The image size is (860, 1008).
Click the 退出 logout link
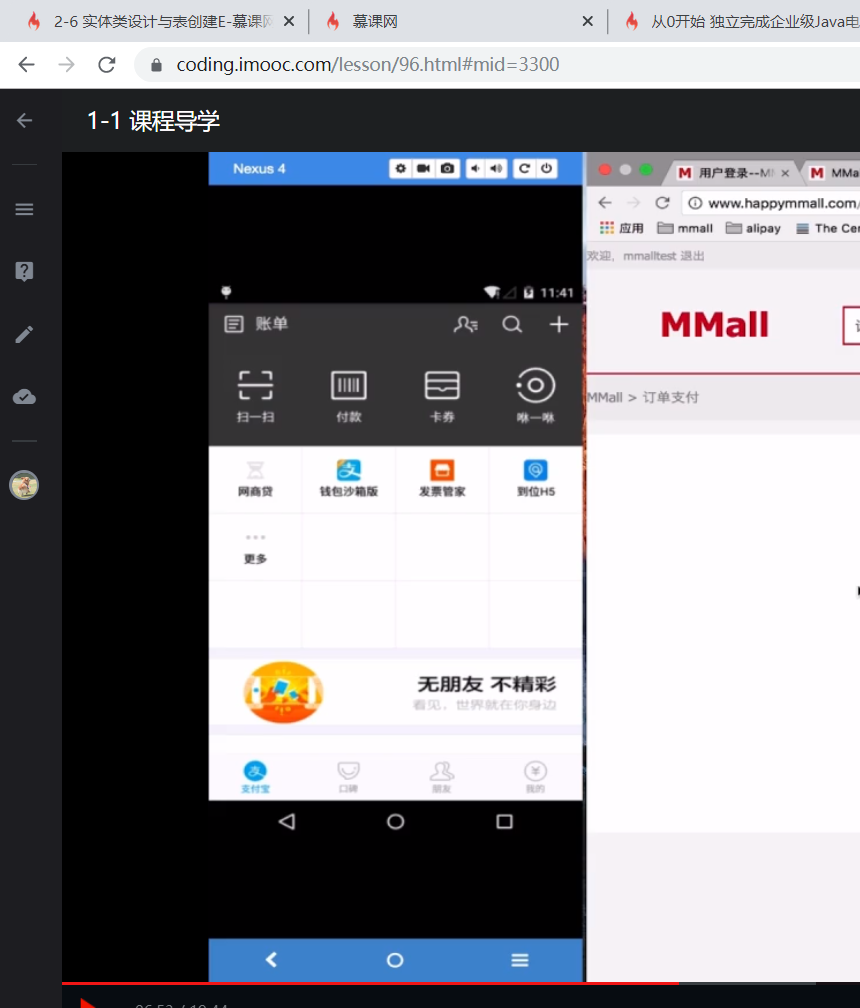[x=692, y=256]
